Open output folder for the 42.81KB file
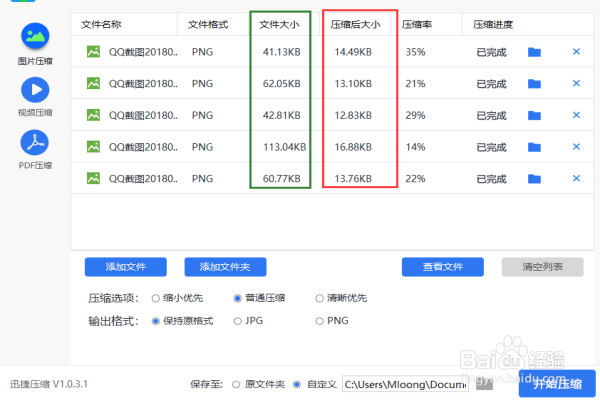600x400 pixels. click(534, 116)
